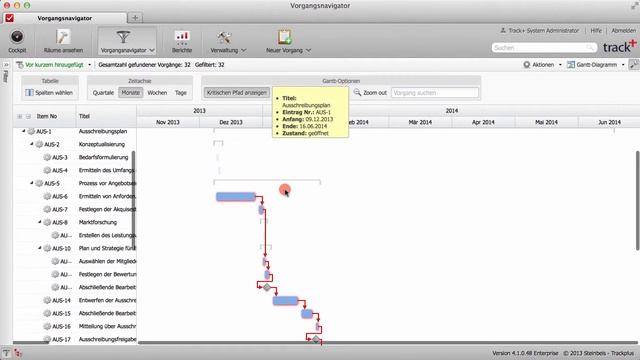Collapse the AUS-5 tree node
The image size is (640, 360).
[x=31, y=183]
